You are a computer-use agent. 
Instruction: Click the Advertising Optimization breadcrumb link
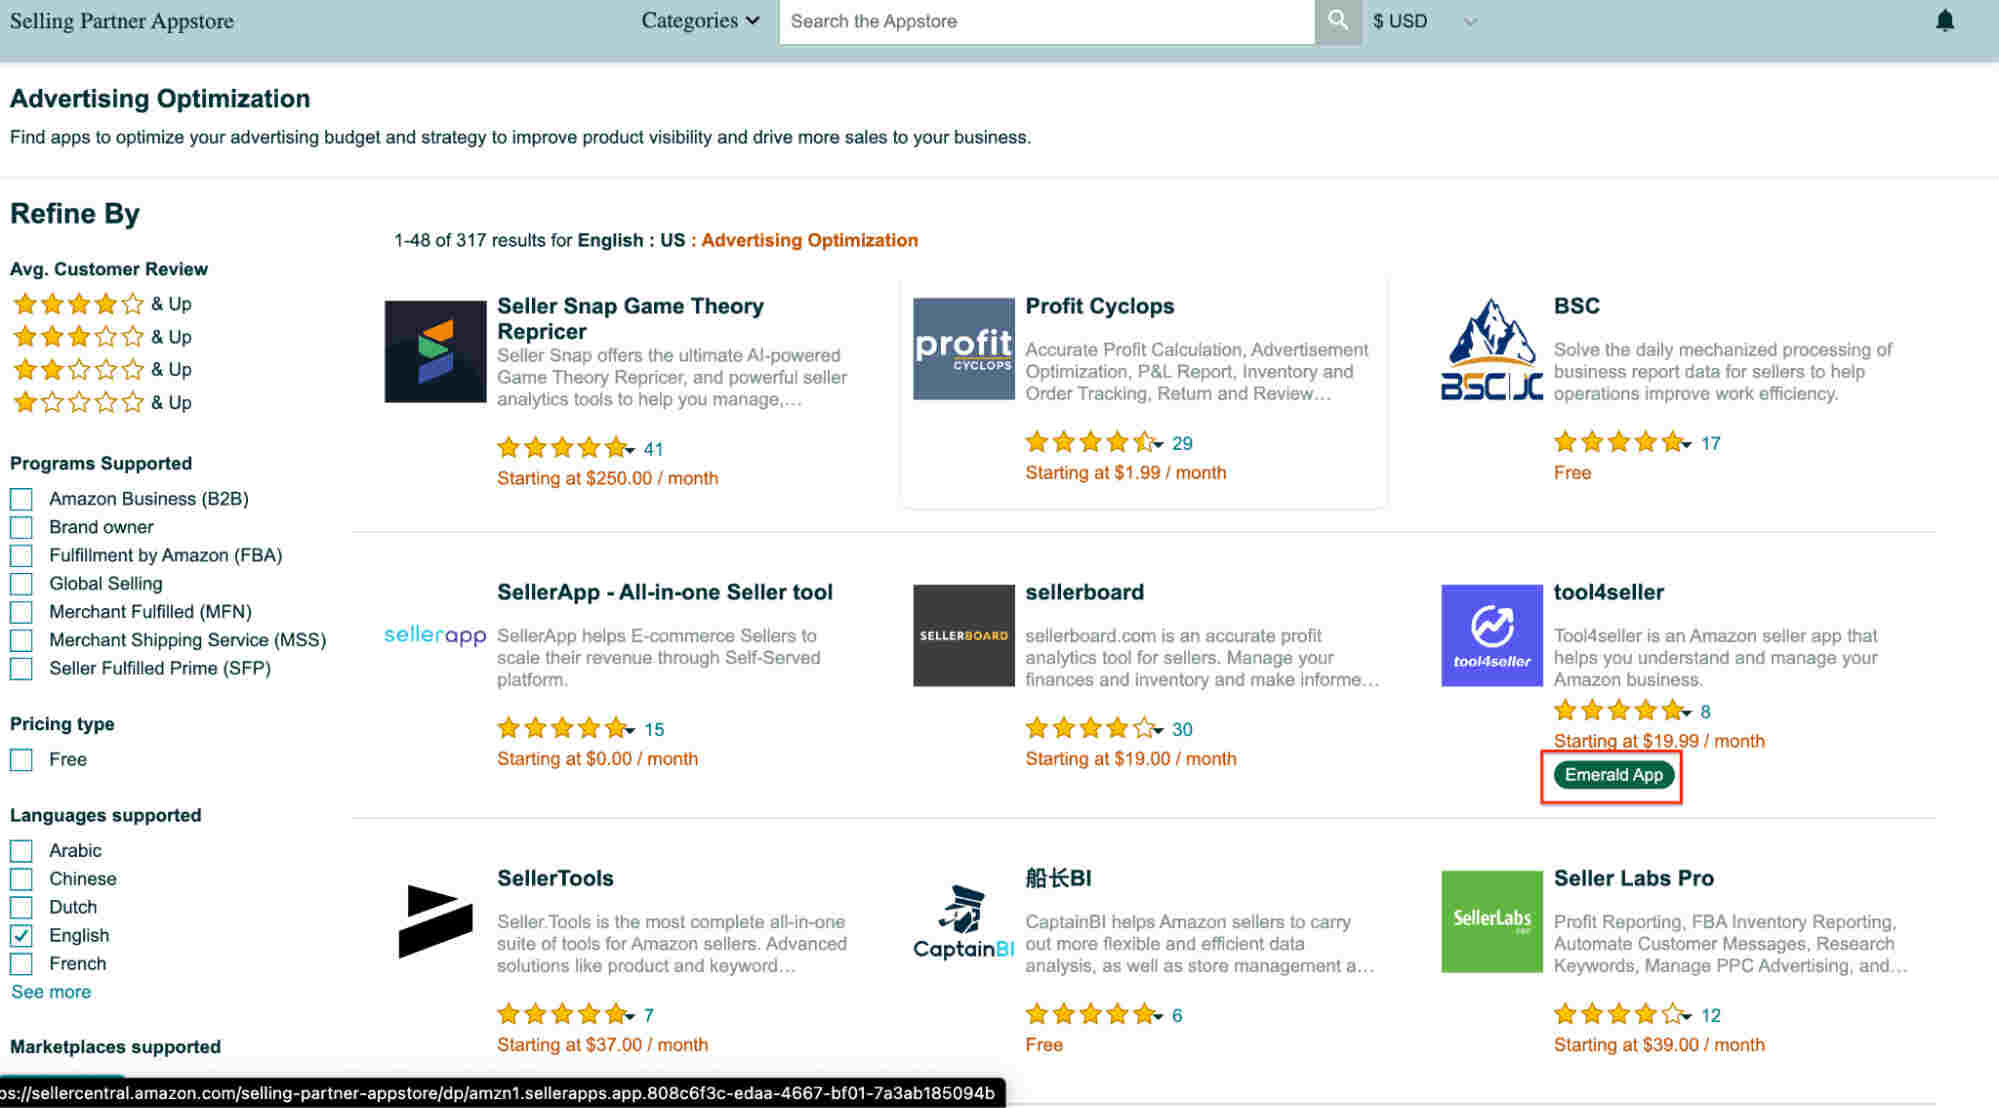coord(810,240)
